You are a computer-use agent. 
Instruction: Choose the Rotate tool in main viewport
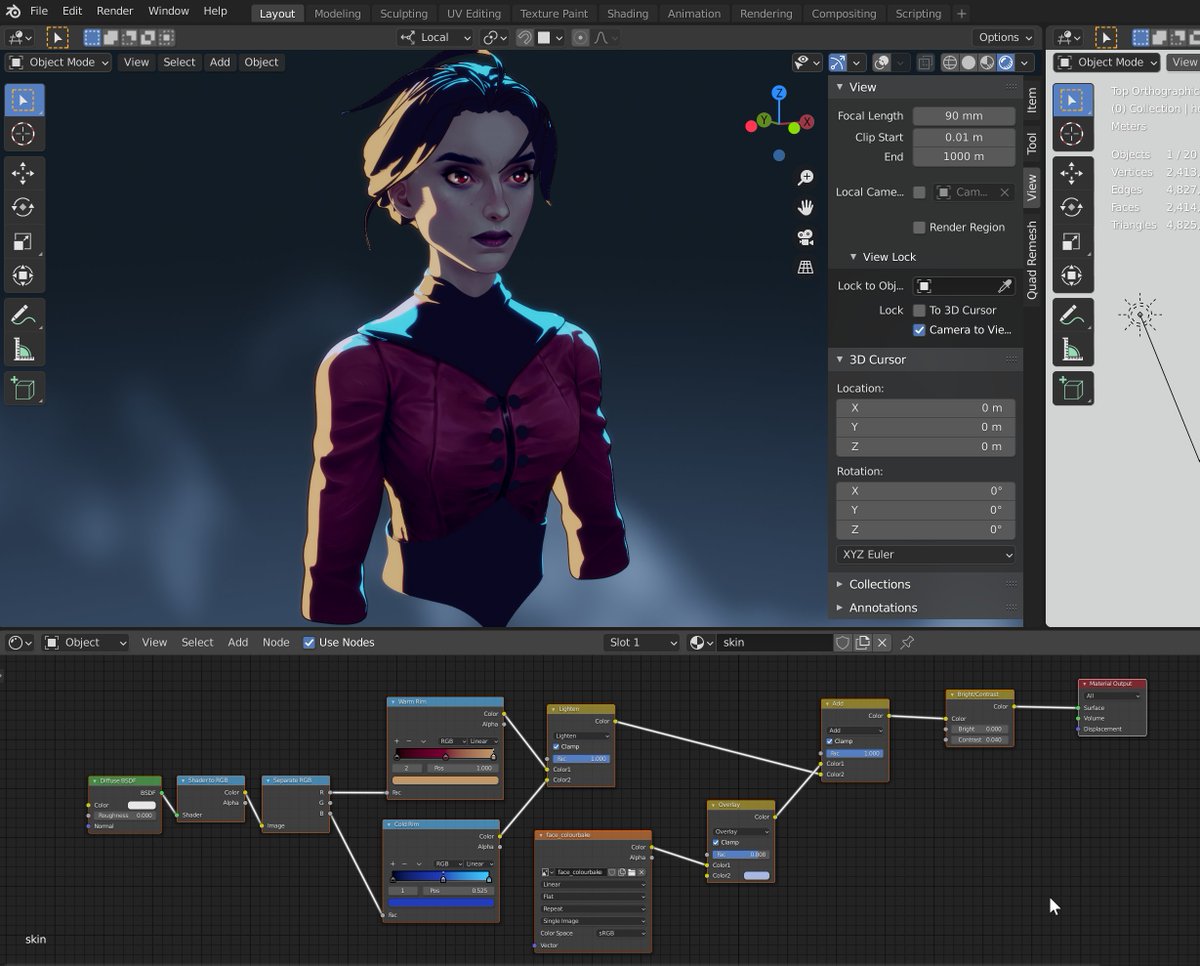coord(23,207)
